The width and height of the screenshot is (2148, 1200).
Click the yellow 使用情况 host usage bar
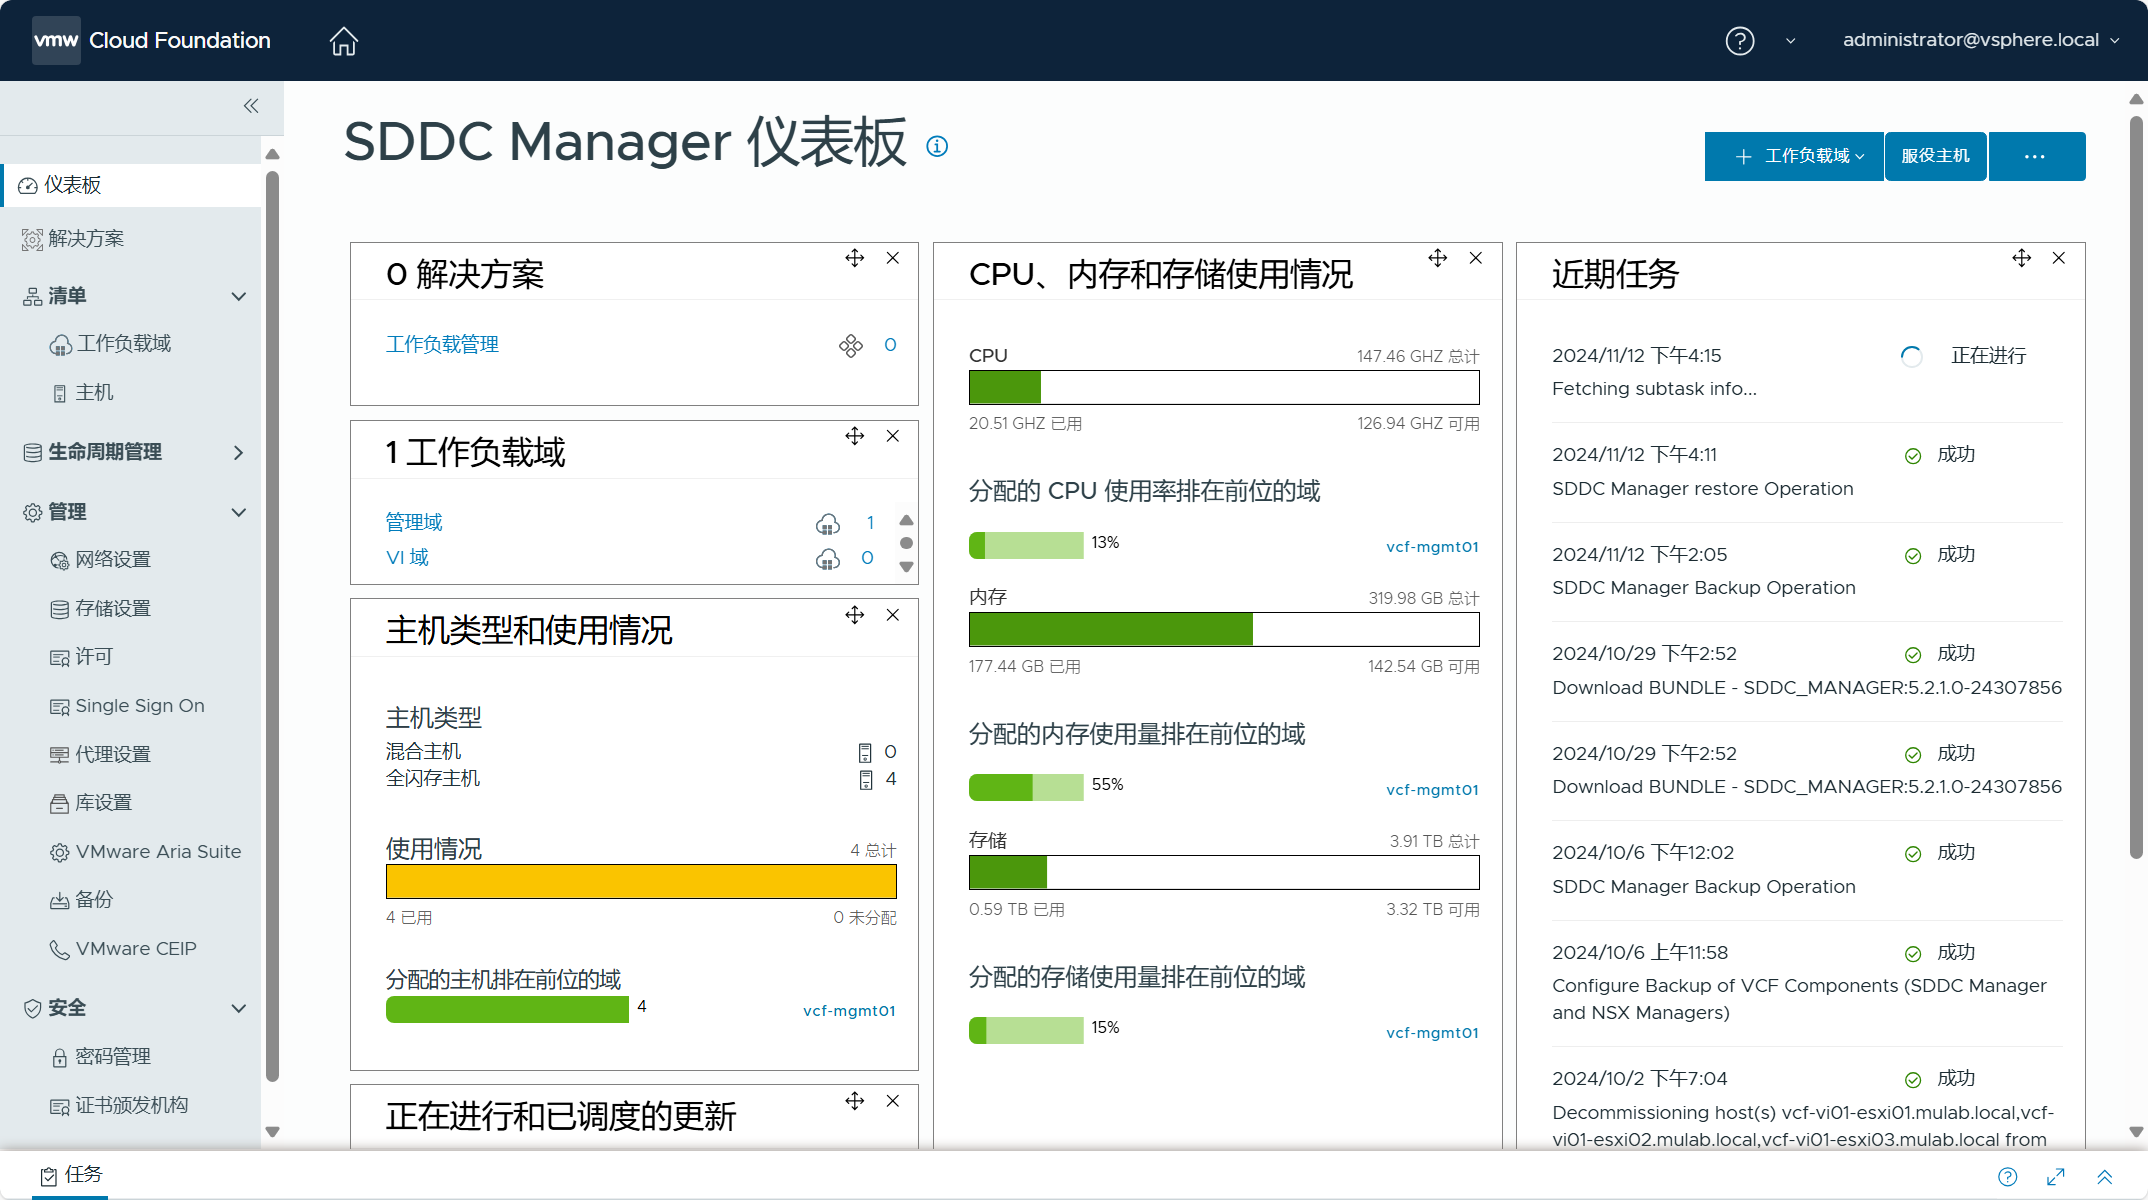point(641,882)
